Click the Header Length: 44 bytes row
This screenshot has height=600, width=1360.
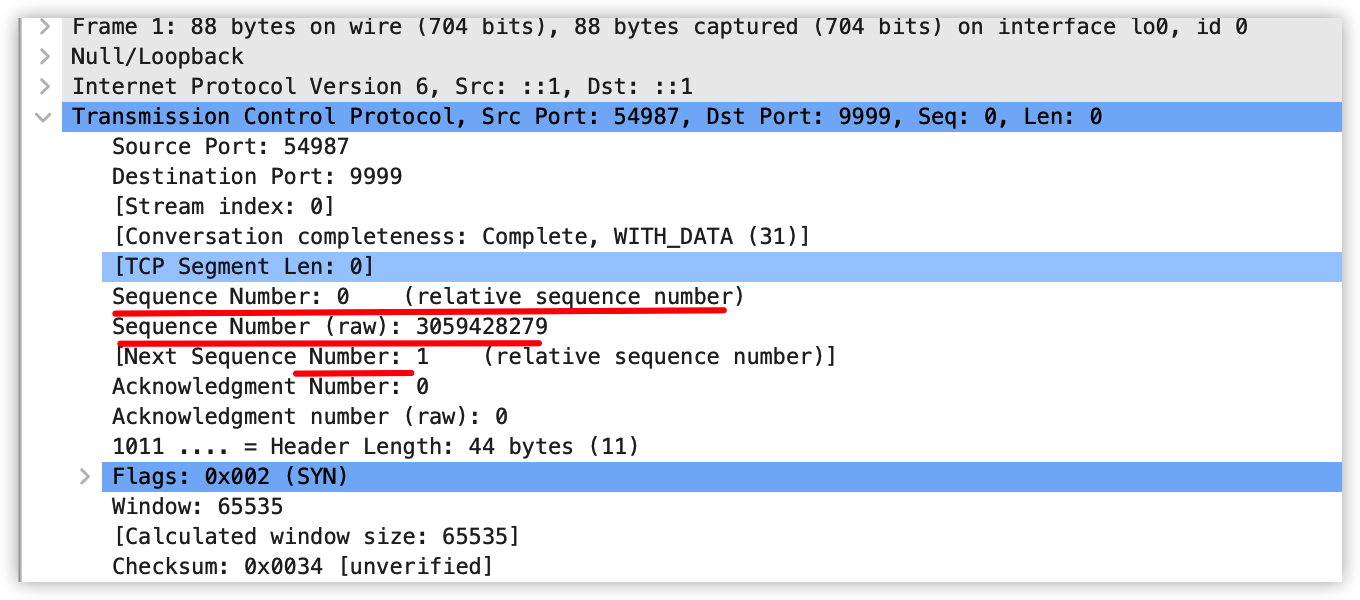(x=375, y=447)
